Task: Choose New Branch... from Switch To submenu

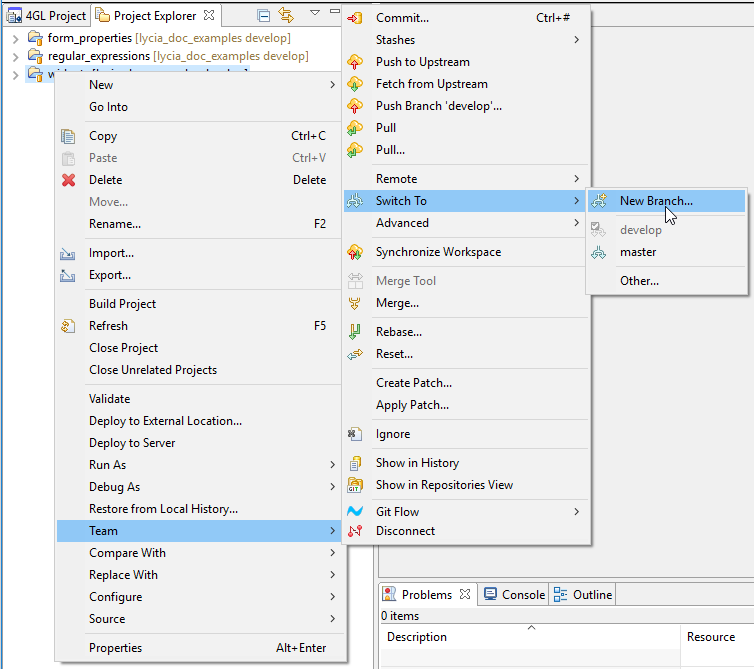Action: [x=655, y=201]
